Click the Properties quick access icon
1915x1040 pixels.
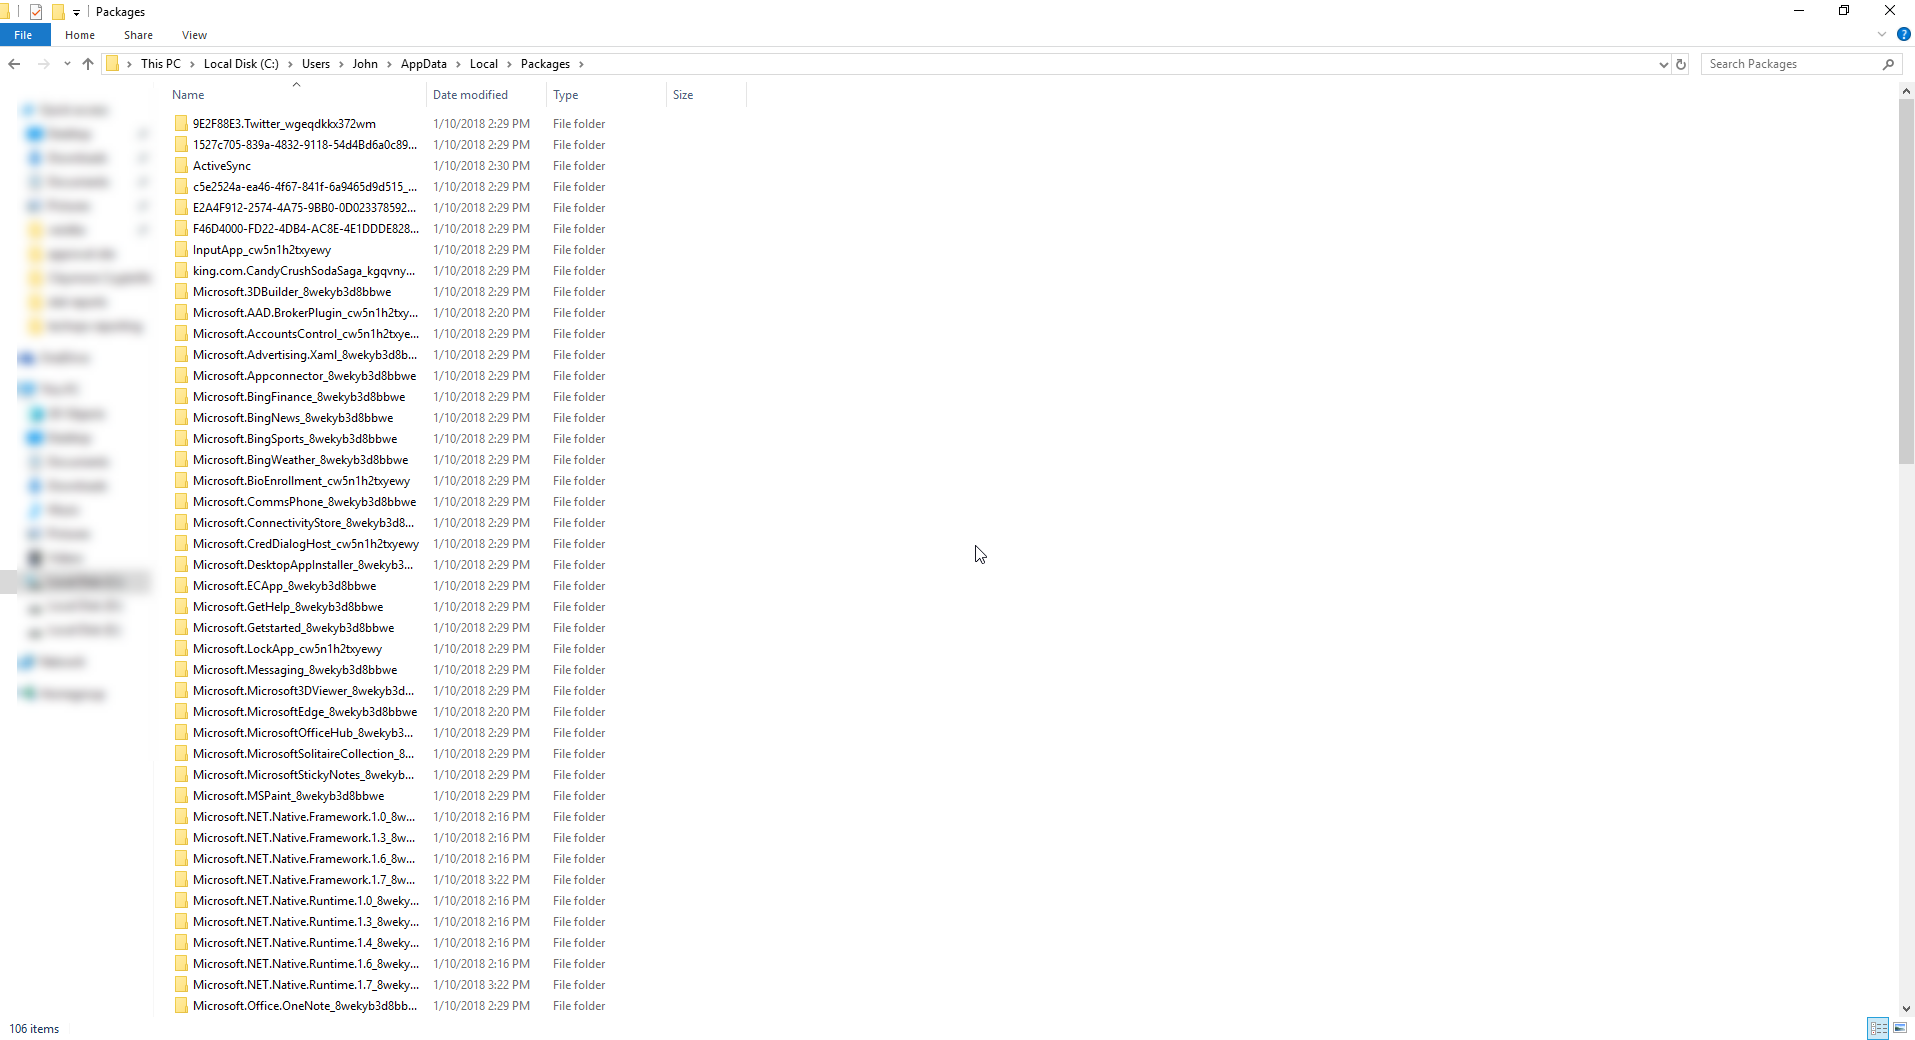36,12
